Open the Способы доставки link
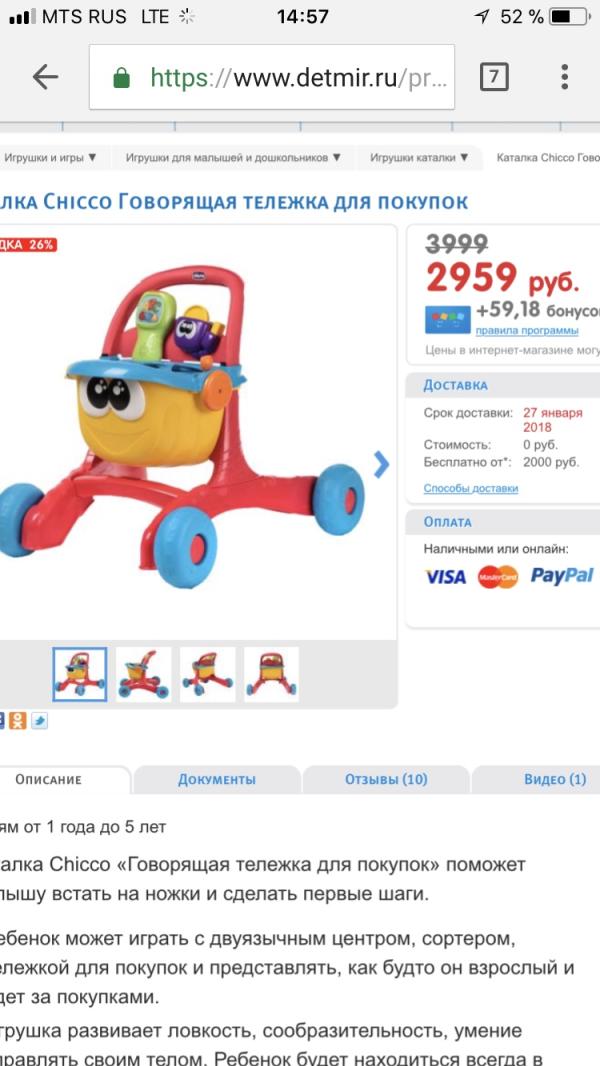This screenshot has width=600, height=1066. pos(471,488)
